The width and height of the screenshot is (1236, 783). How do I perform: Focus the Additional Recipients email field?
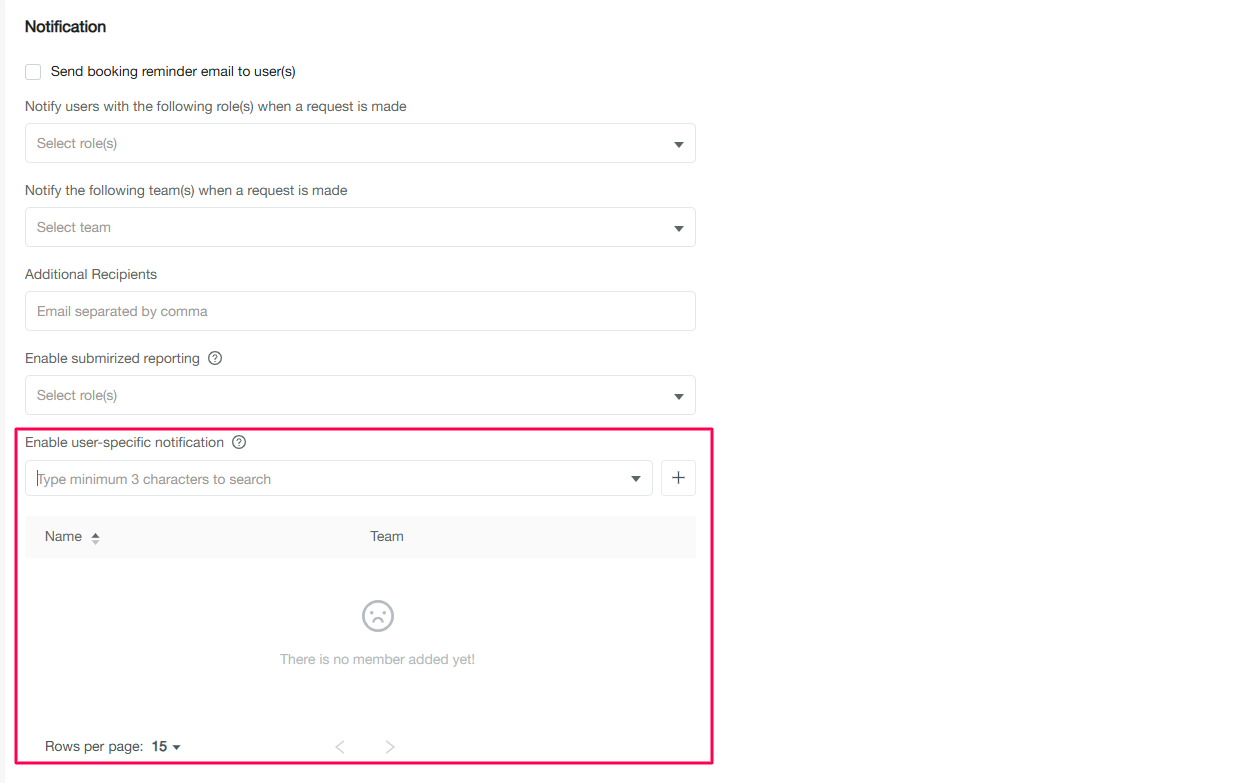pyautogui.click(x=360, y=311)
